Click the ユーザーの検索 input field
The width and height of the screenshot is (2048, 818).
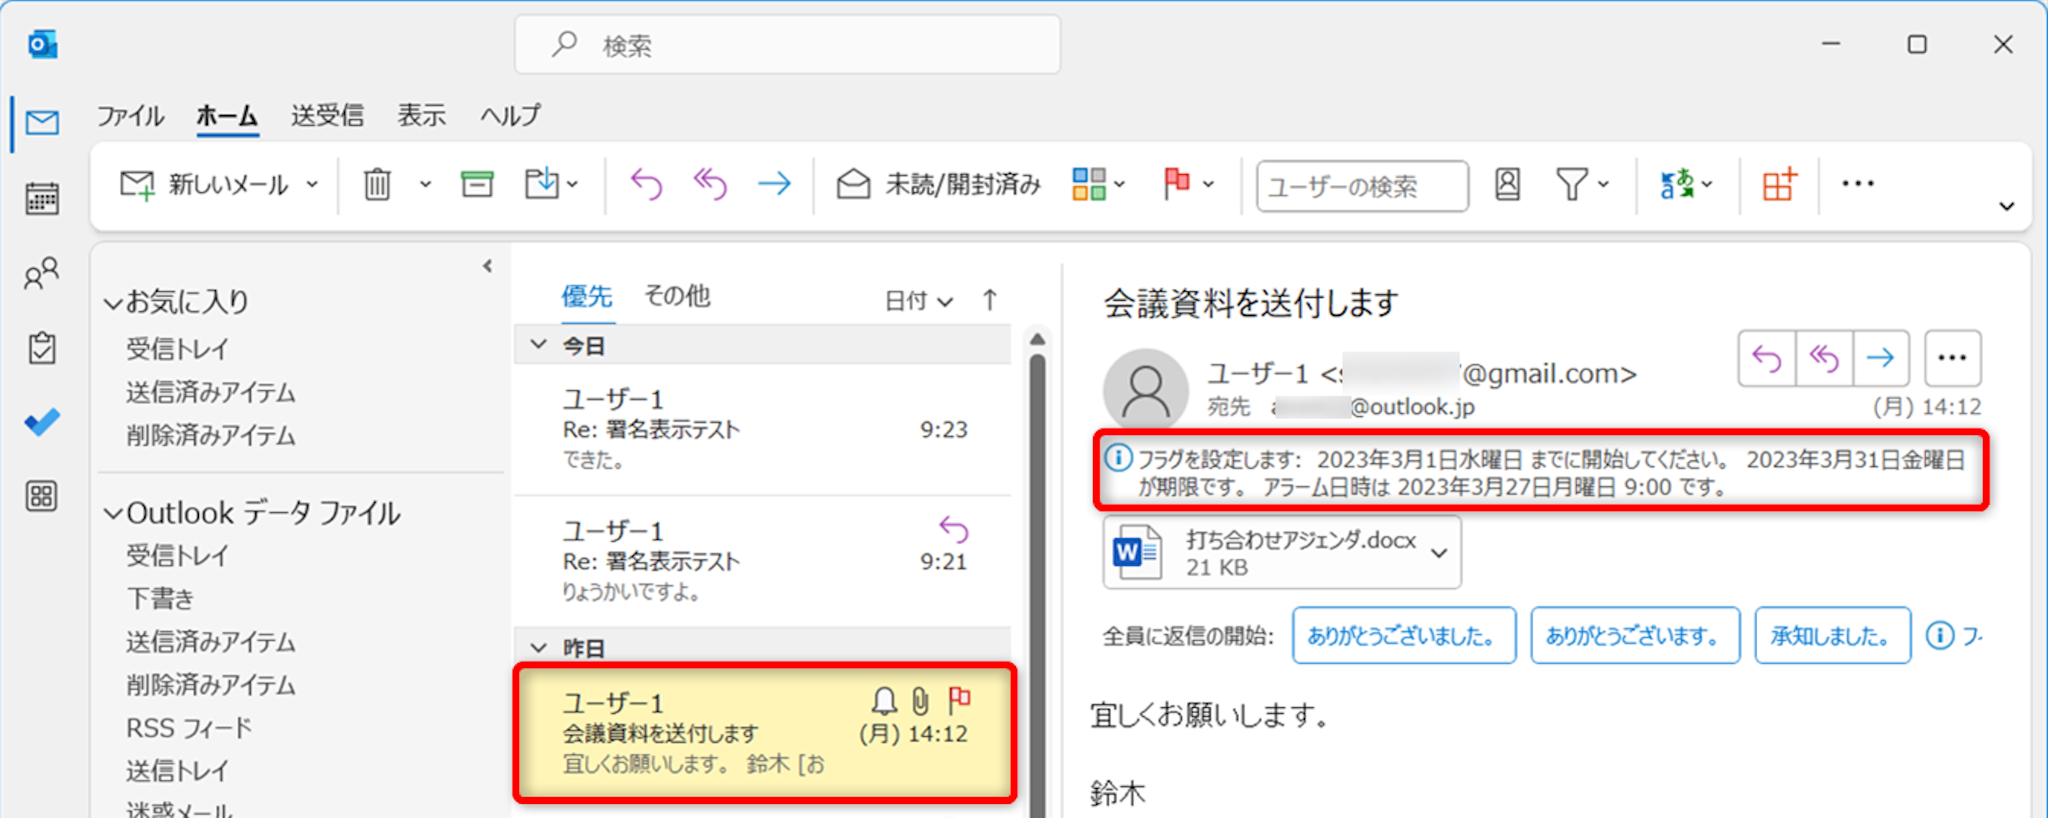(x=1361, y=186)
